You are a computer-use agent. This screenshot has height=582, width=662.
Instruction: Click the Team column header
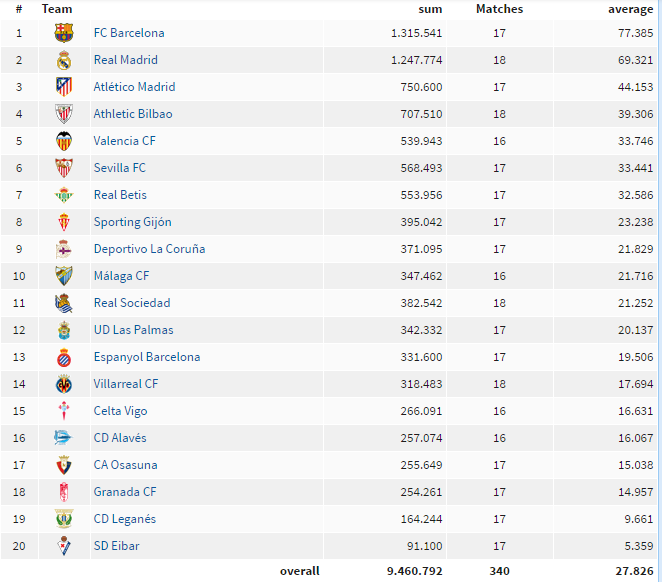pyautogui.click(x=57, y=9)
